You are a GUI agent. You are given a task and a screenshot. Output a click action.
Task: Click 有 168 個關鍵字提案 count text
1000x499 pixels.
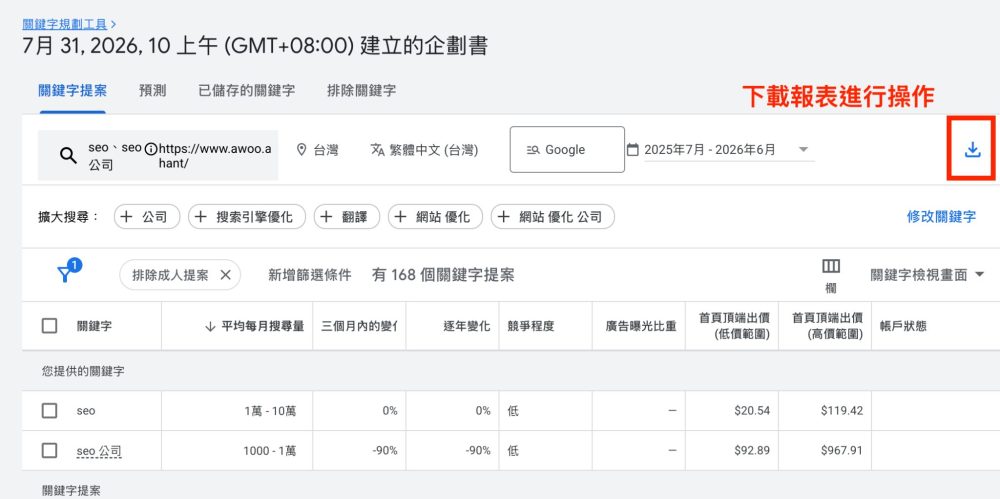[x=443, y=275]
